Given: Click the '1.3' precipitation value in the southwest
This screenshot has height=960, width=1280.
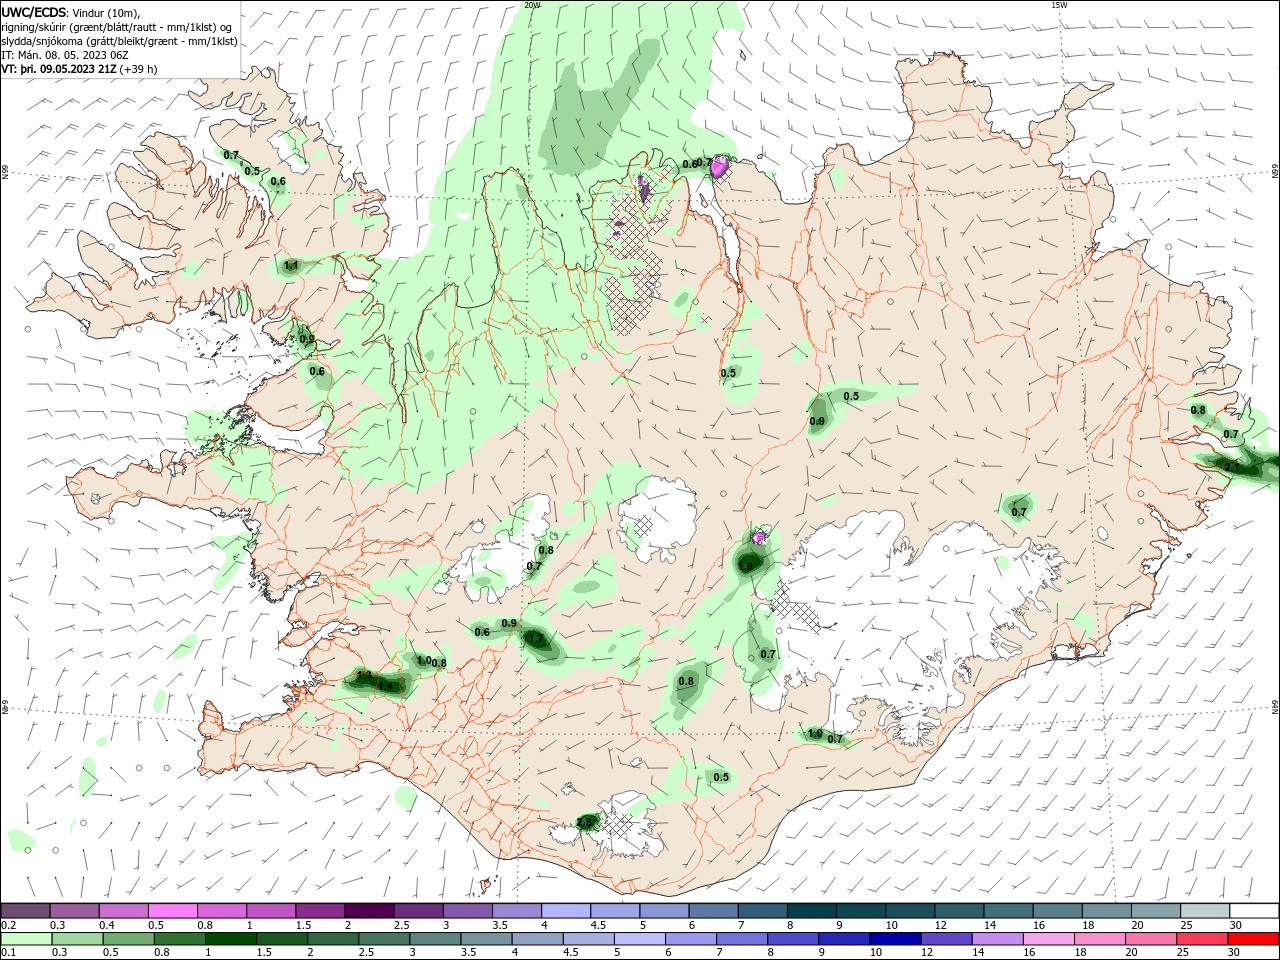Looking at the screenshot, I should 364,676.
